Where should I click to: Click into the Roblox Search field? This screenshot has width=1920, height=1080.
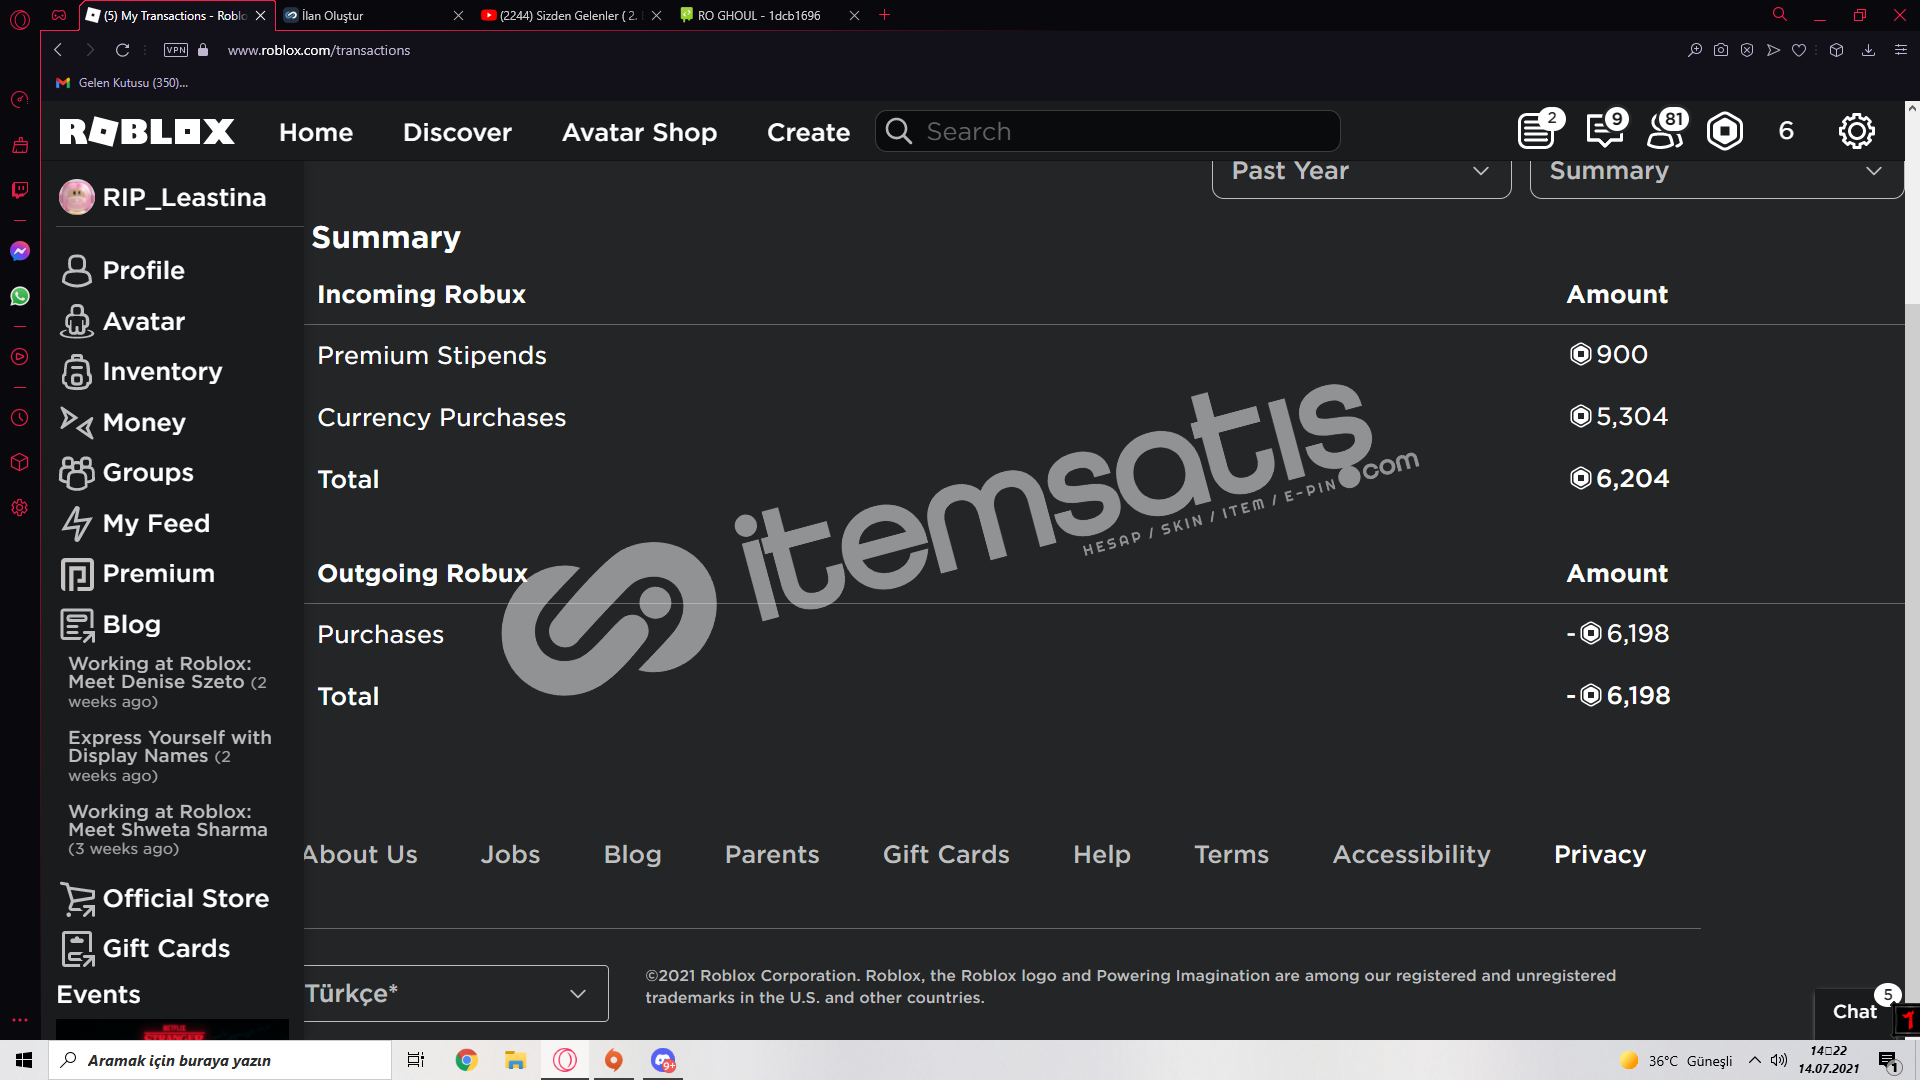[1107, 131]
